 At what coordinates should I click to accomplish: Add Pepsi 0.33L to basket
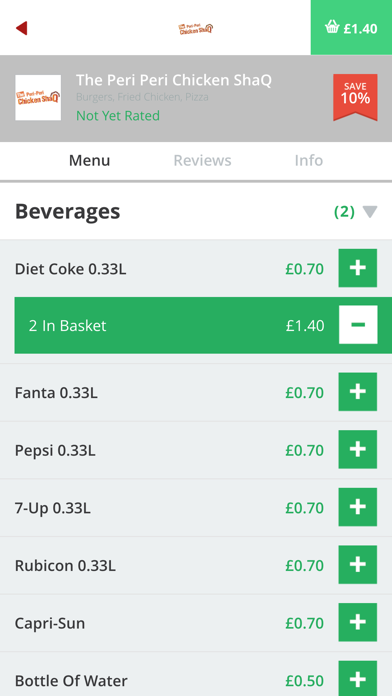point(358,450)
